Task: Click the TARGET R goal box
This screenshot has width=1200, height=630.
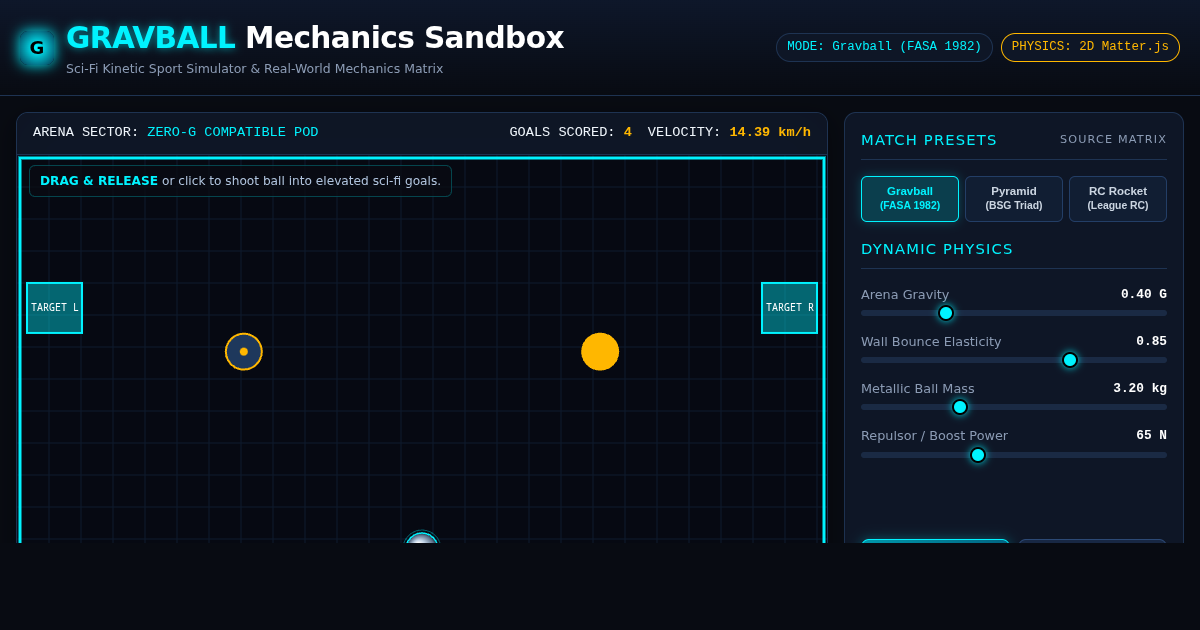Action: [789, 308]
